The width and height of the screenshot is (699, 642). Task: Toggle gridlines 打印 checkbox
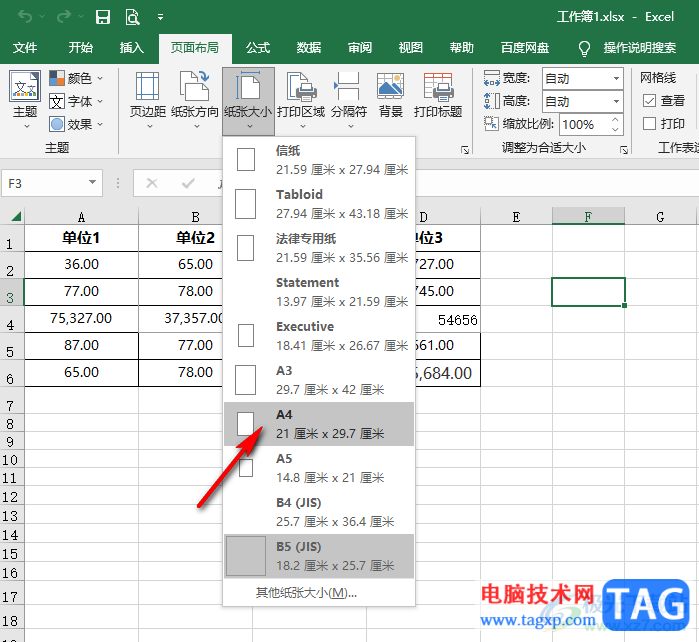point(650,123)
